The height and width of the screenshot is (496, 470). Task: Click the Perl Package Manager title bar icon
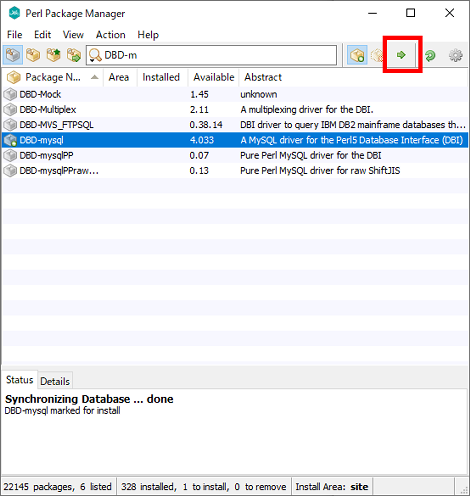point(14,13)
